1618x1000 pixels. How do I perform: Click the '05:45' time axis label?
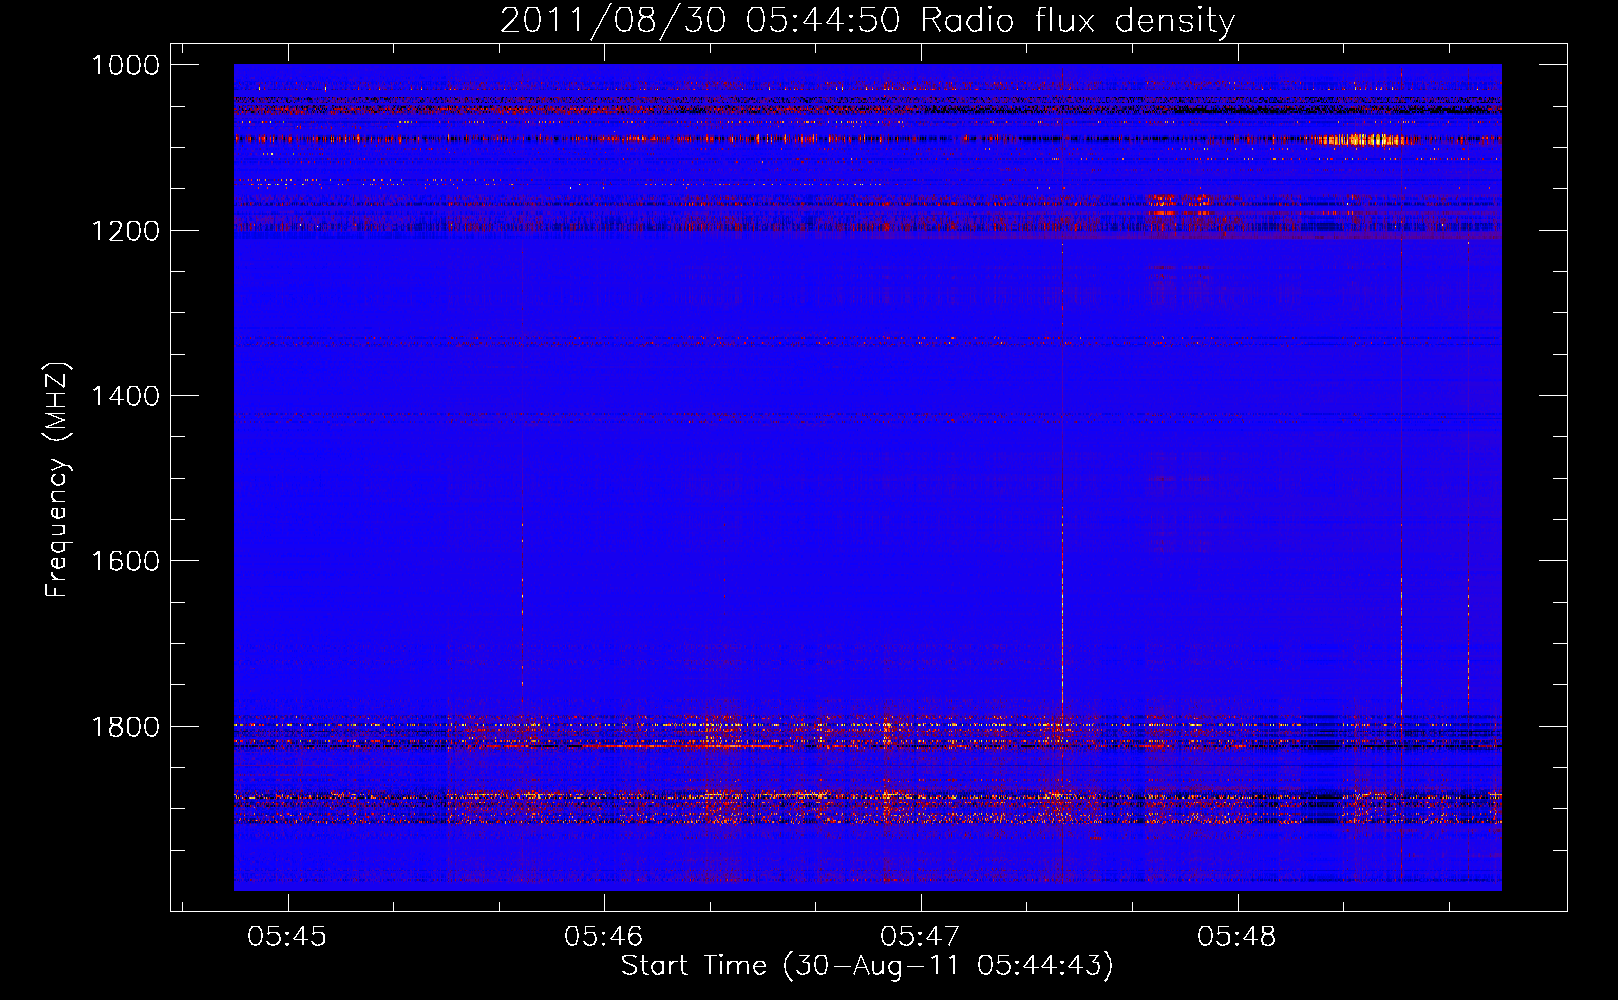(288, 937)
